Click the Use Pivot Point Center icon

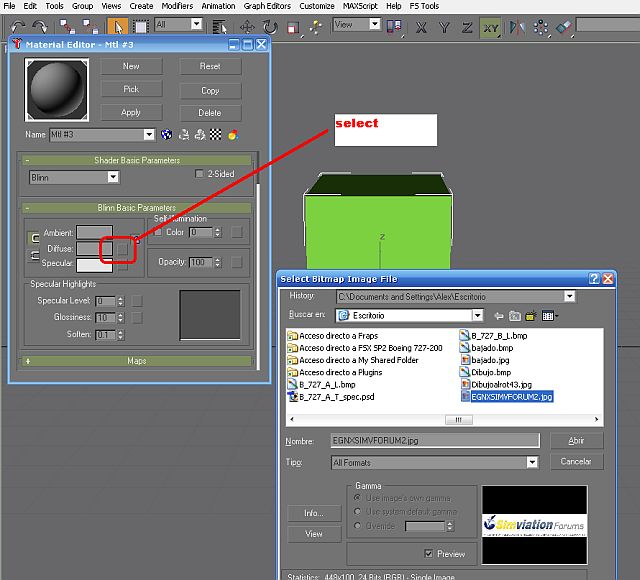click(394, 27)
